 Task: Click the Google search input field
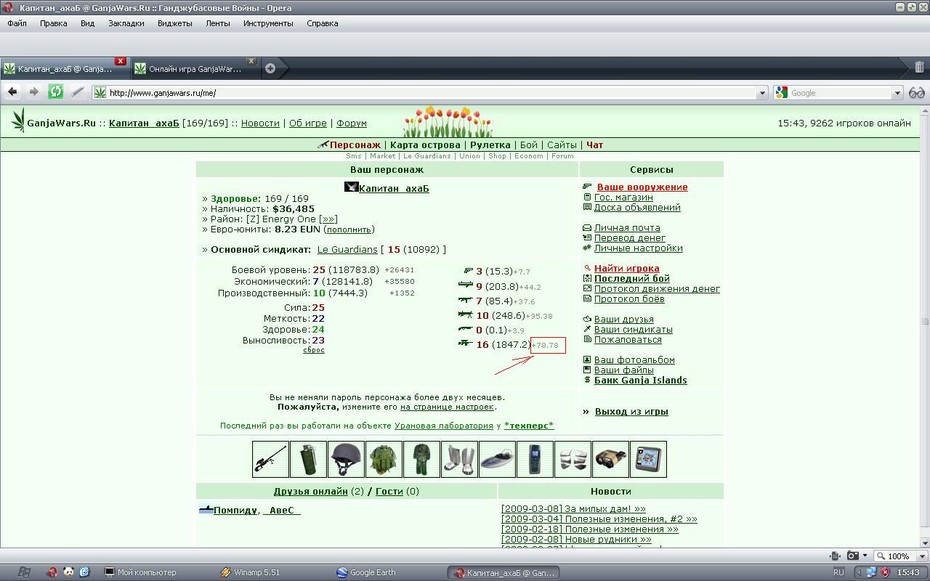click(x=840, y=93)
